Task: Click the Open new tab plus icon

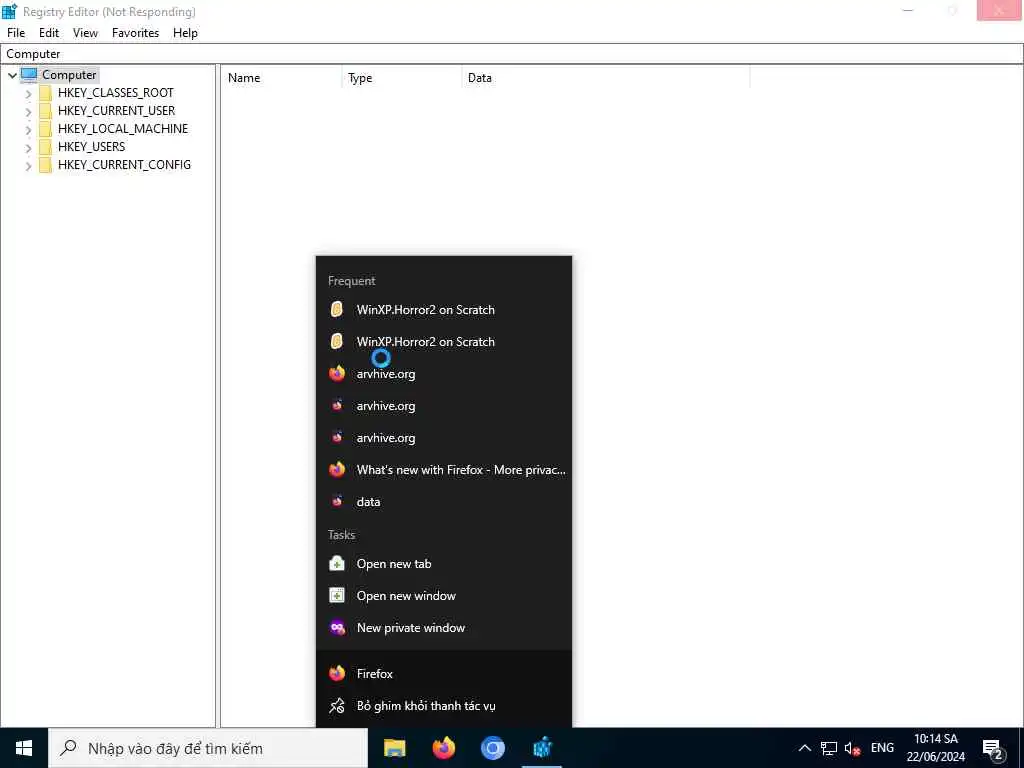Action: (337, 564)
